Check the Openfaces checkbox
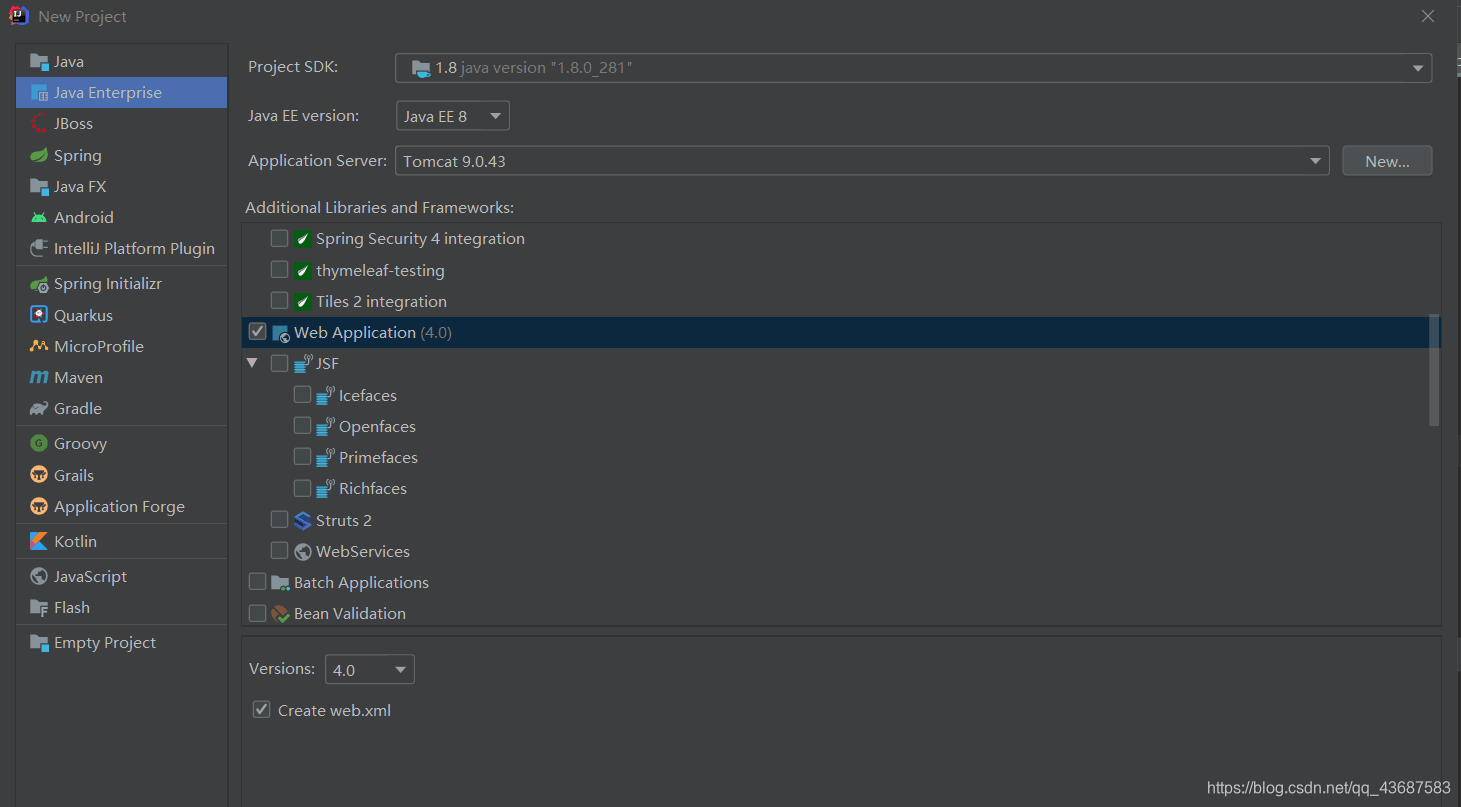This screenshot has height=807, width=1461. point(302,425)
